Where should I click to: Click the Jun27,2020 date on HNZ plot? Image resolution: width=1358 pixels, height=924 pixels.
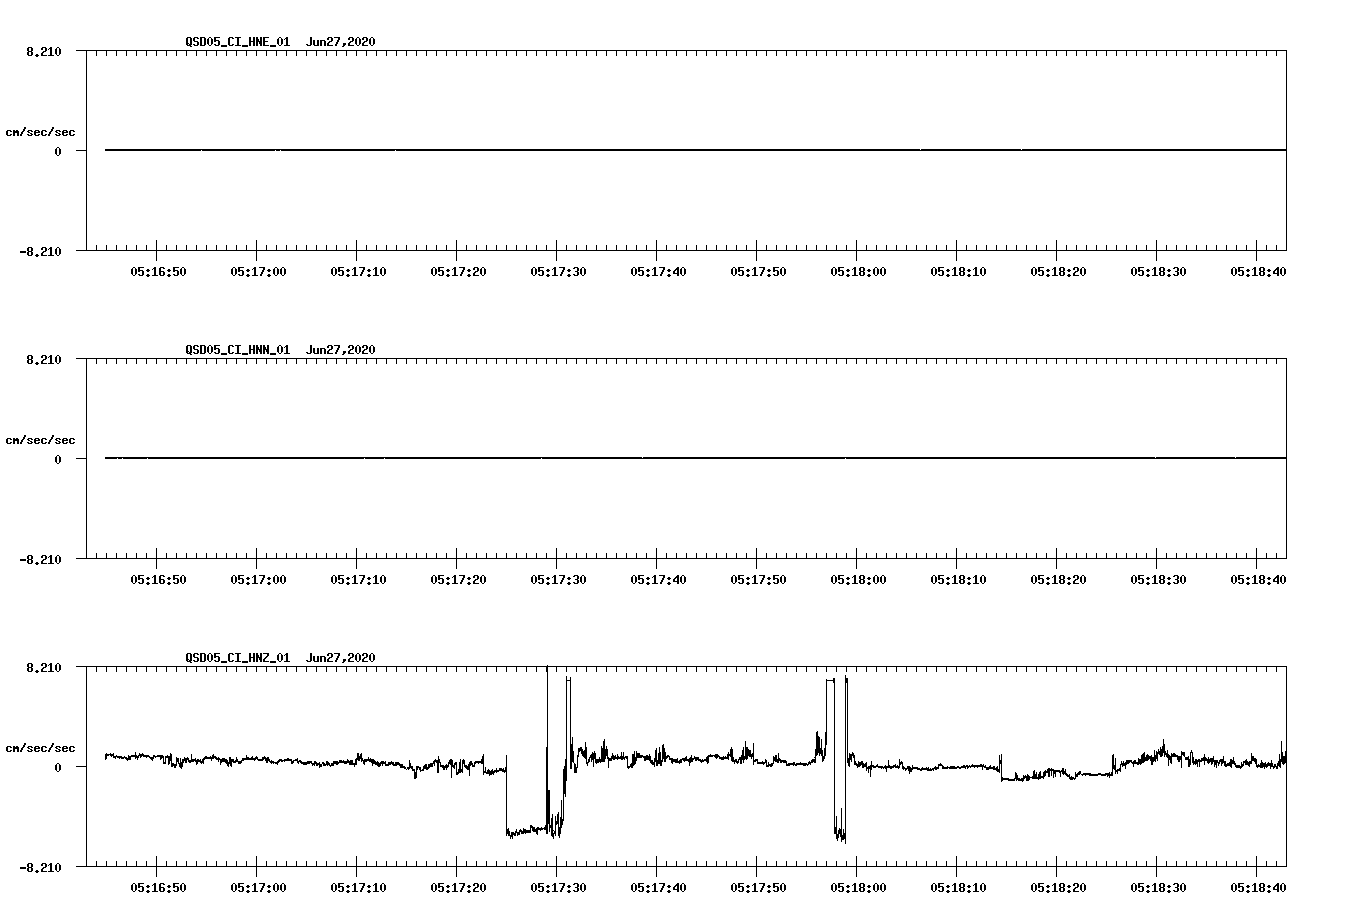tap(341, 658)
